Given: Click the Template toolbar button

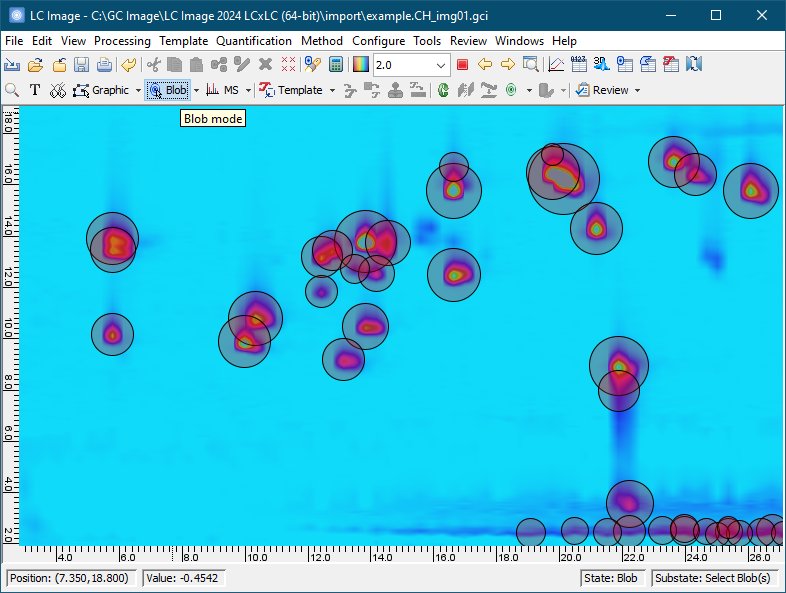Looking at the screenshot, I should pos(291,90).
